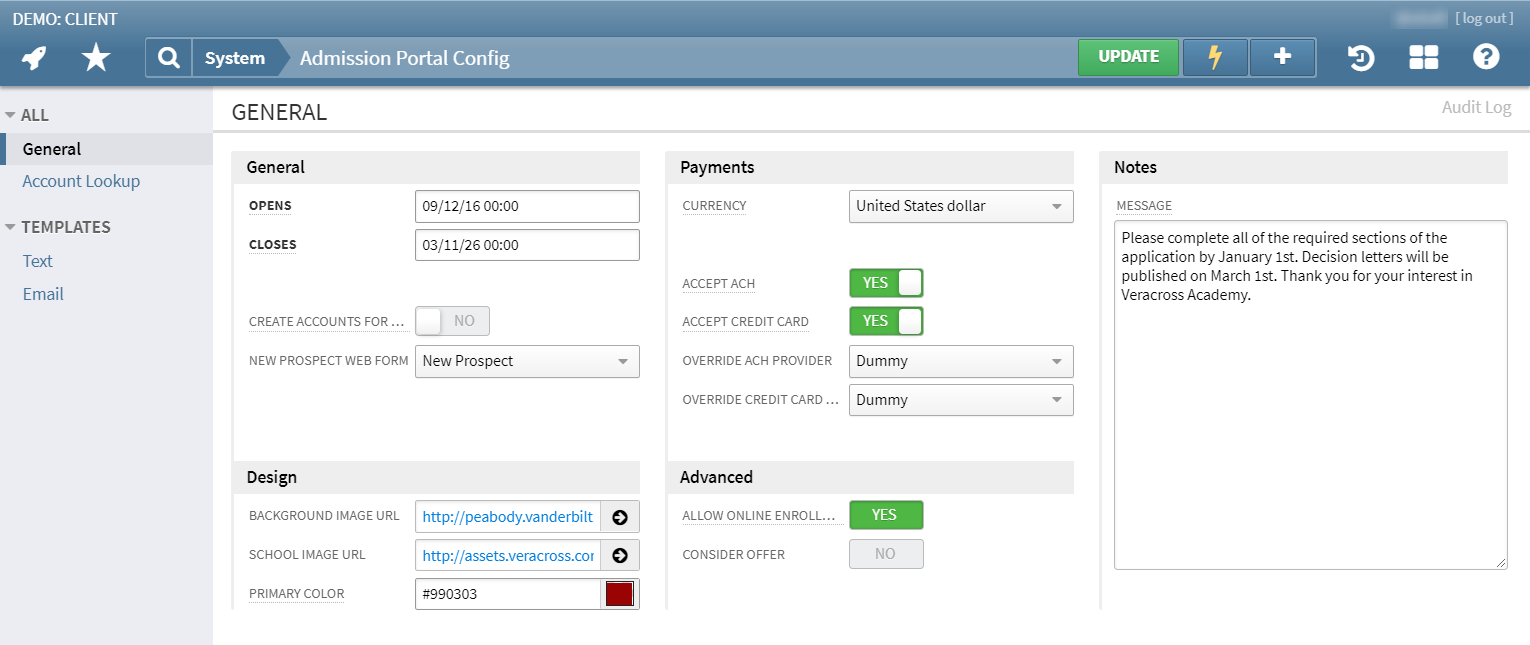The width and height of the screenshot is (1530, 645).
Task: Click the lightning bolt action button
Action: tap(1215, 57)
